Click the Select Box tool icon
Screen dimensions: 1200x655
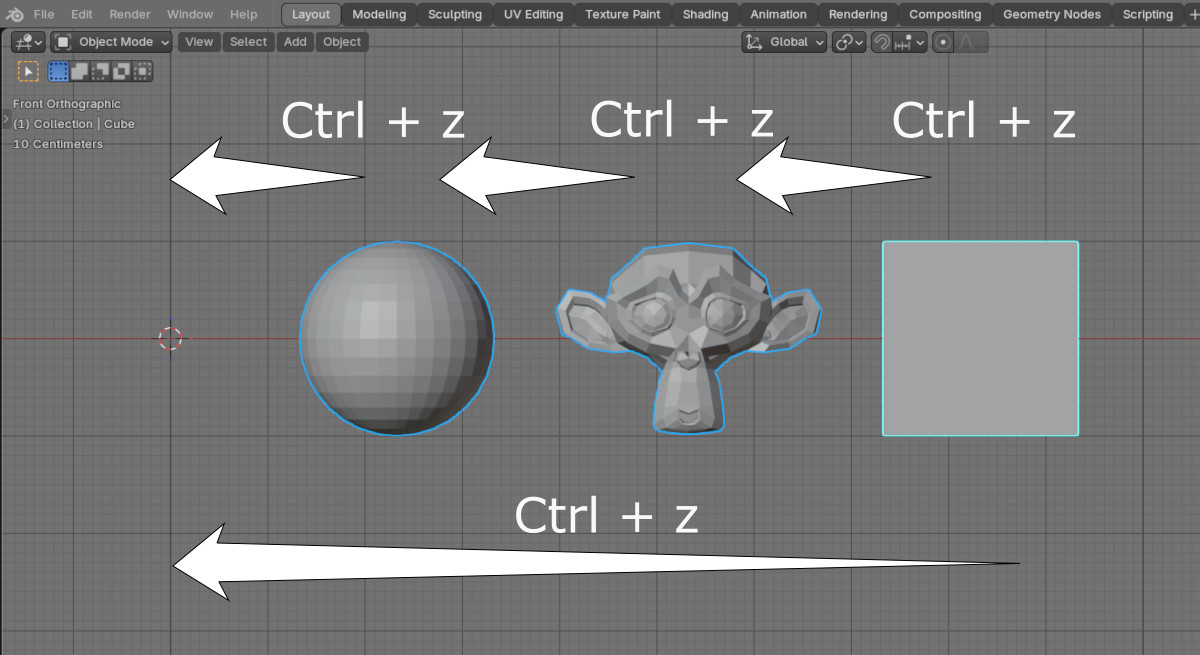(x=28, y=71)
